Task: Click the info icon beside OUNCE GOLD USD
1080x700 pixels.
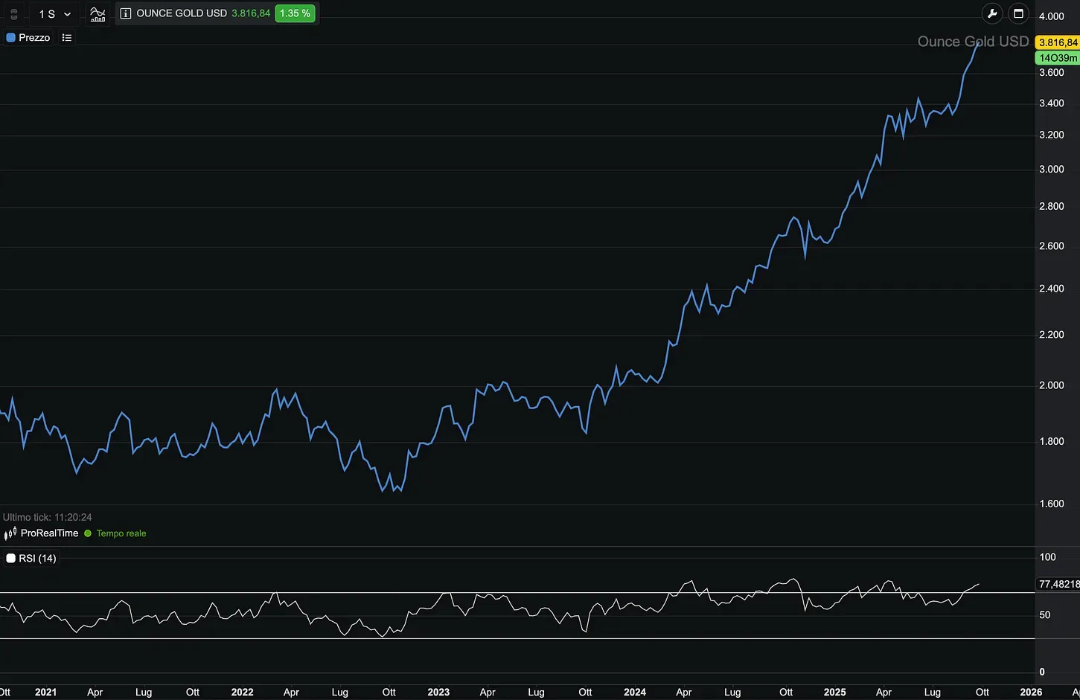Action: coord(125,14)
